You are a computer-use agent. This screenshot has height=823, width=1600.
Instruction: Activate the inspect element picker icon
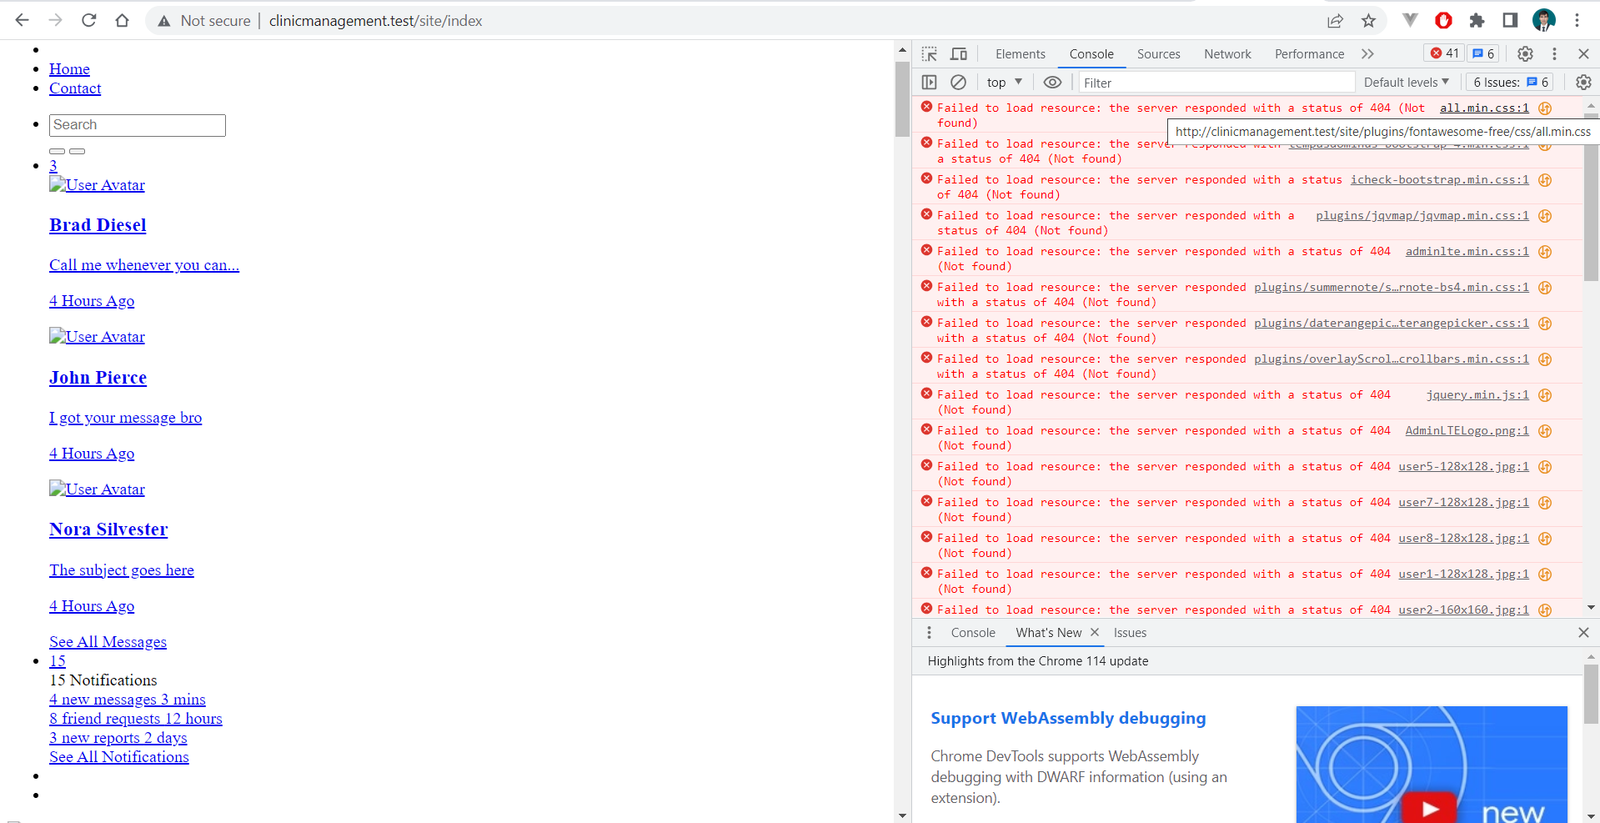(x=930, y=54)
